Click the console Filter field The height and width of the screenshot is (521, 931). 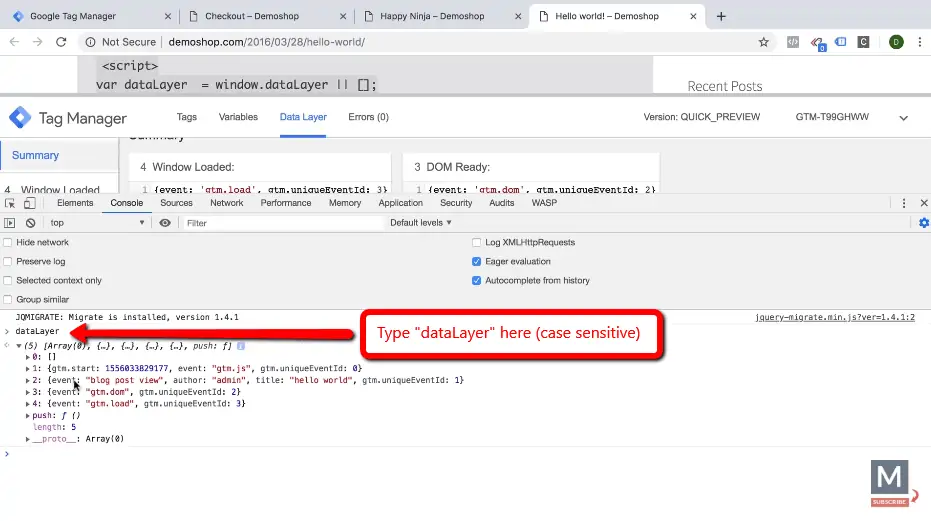click(x=284, y=223)
